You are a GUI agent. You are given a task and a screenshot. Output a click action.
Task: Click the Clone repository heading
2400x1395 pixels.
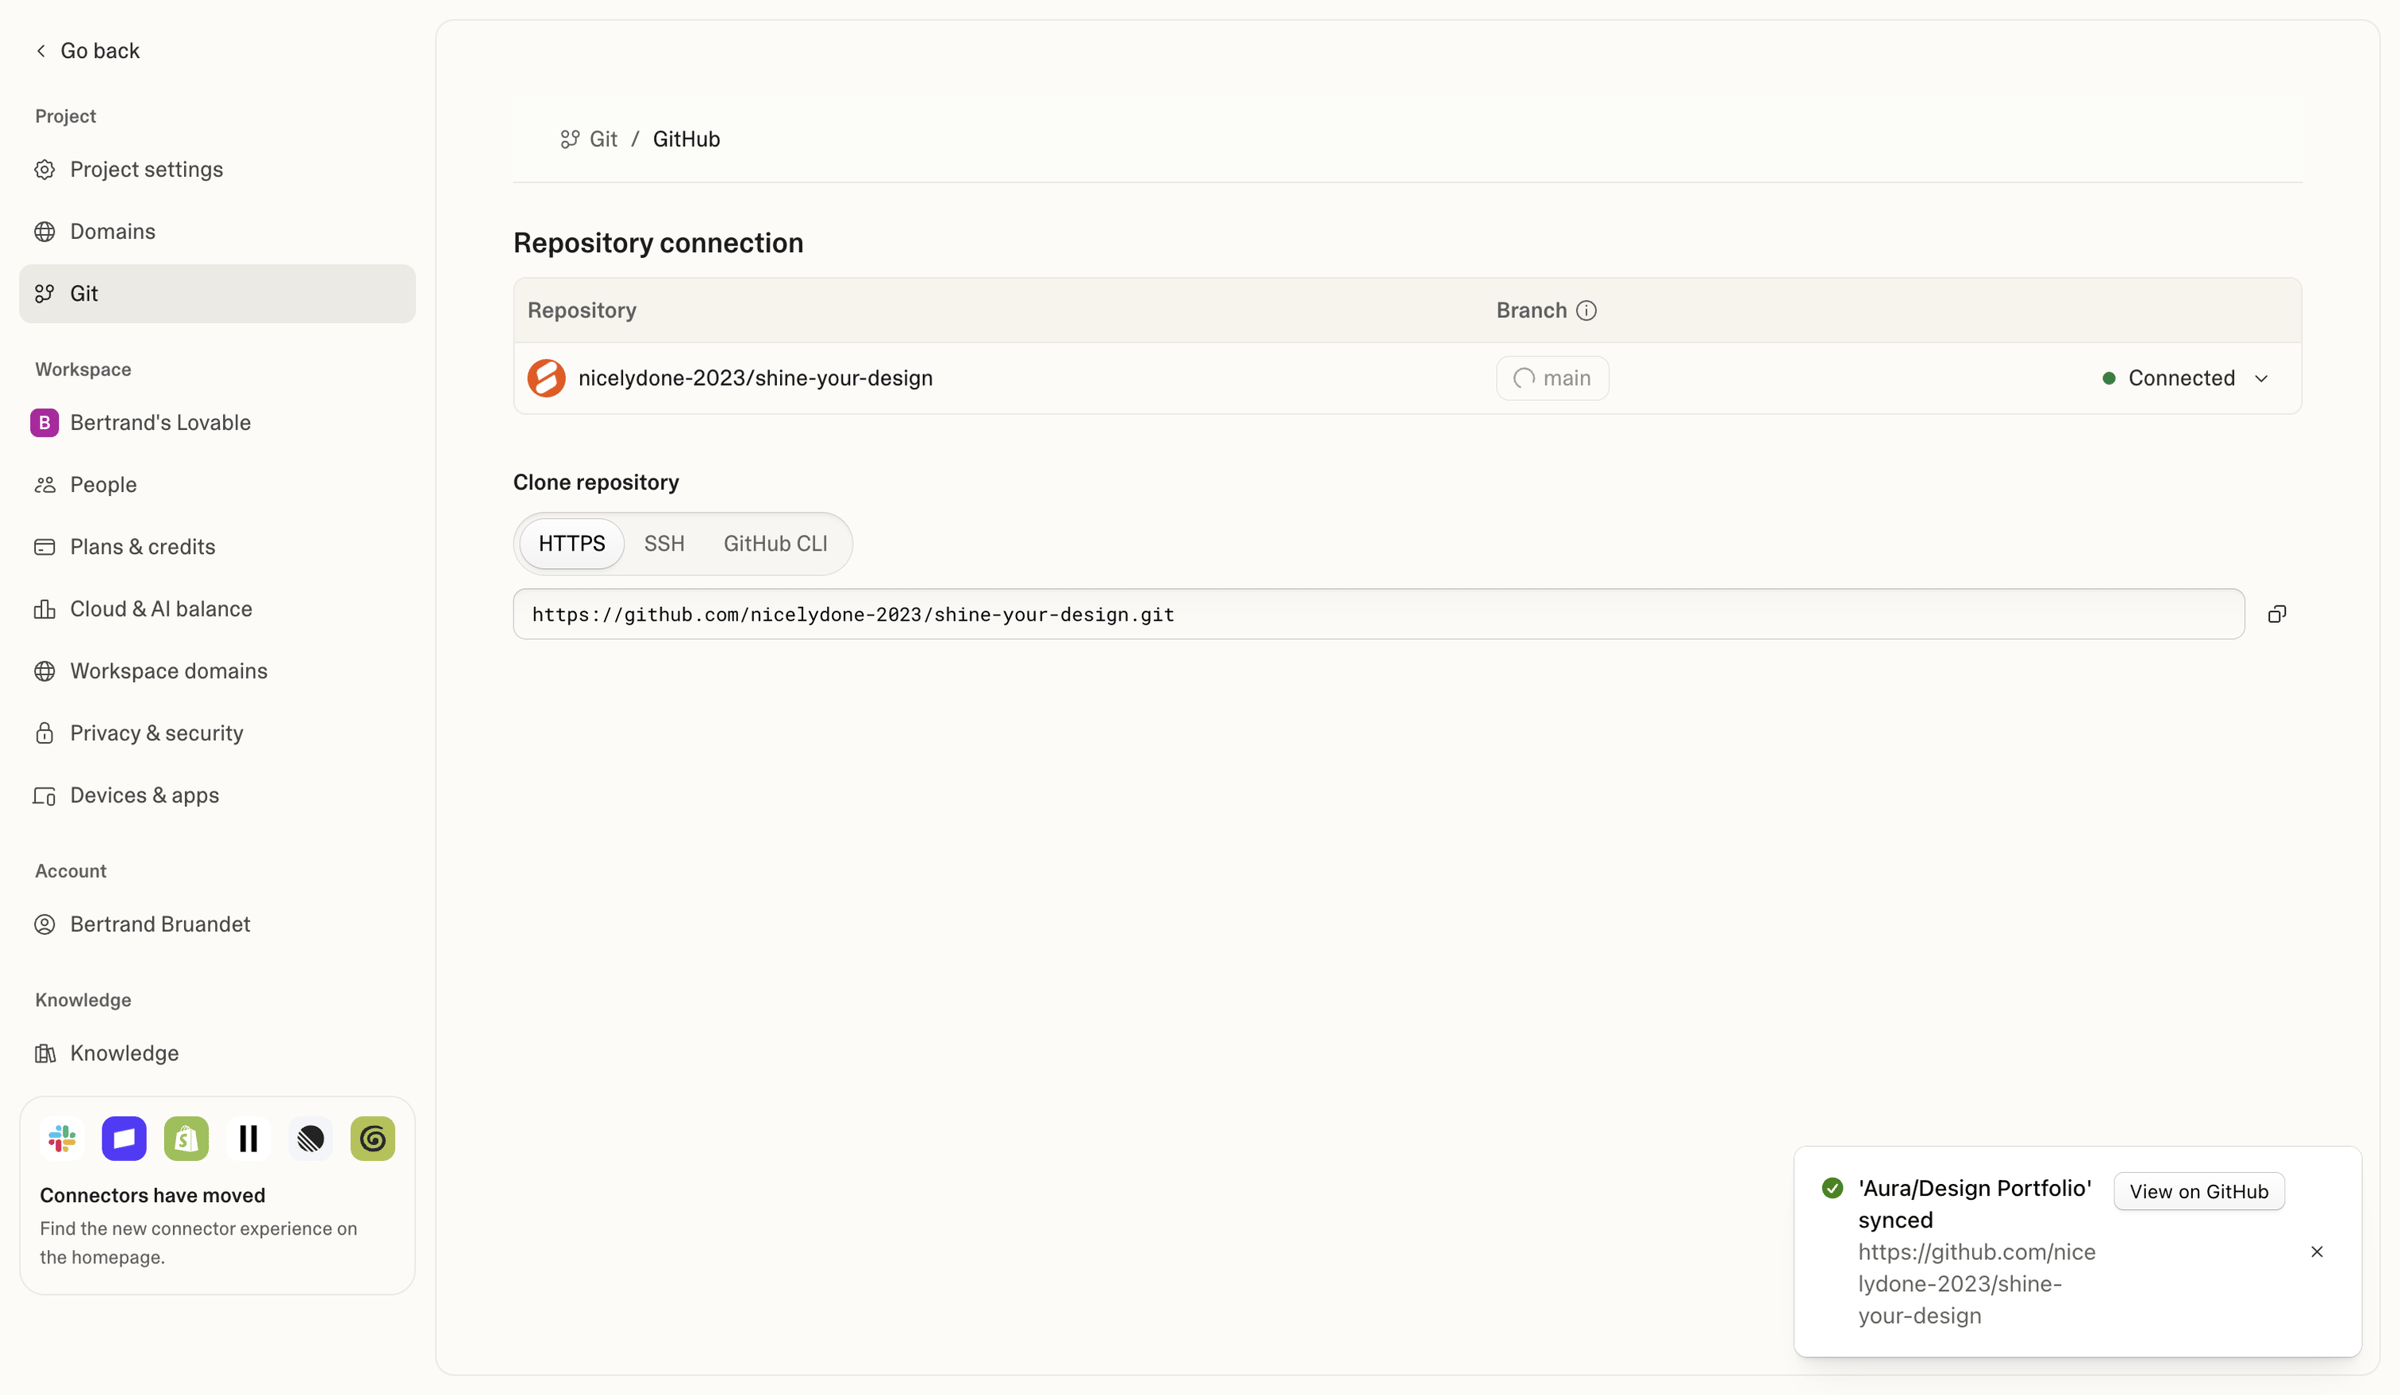[x=596, y=483]
